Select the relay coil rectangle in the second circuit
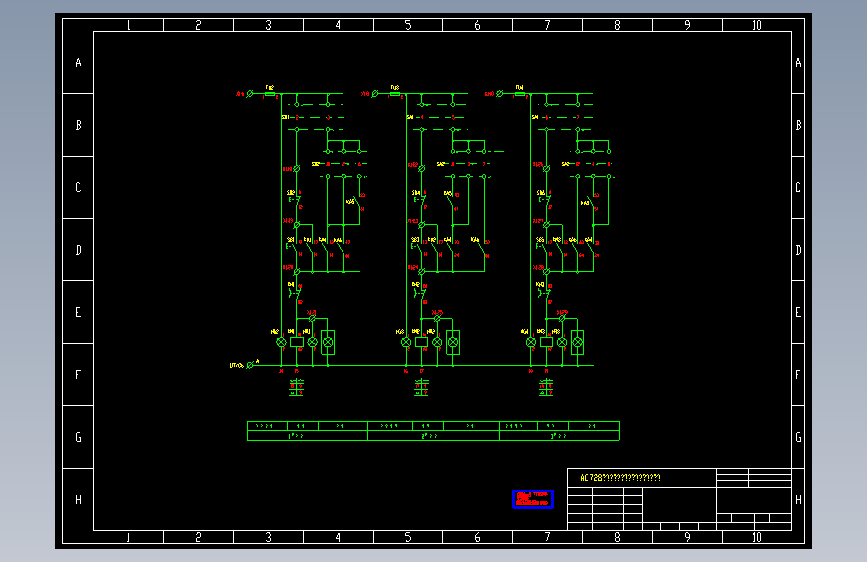 point(421,342)
